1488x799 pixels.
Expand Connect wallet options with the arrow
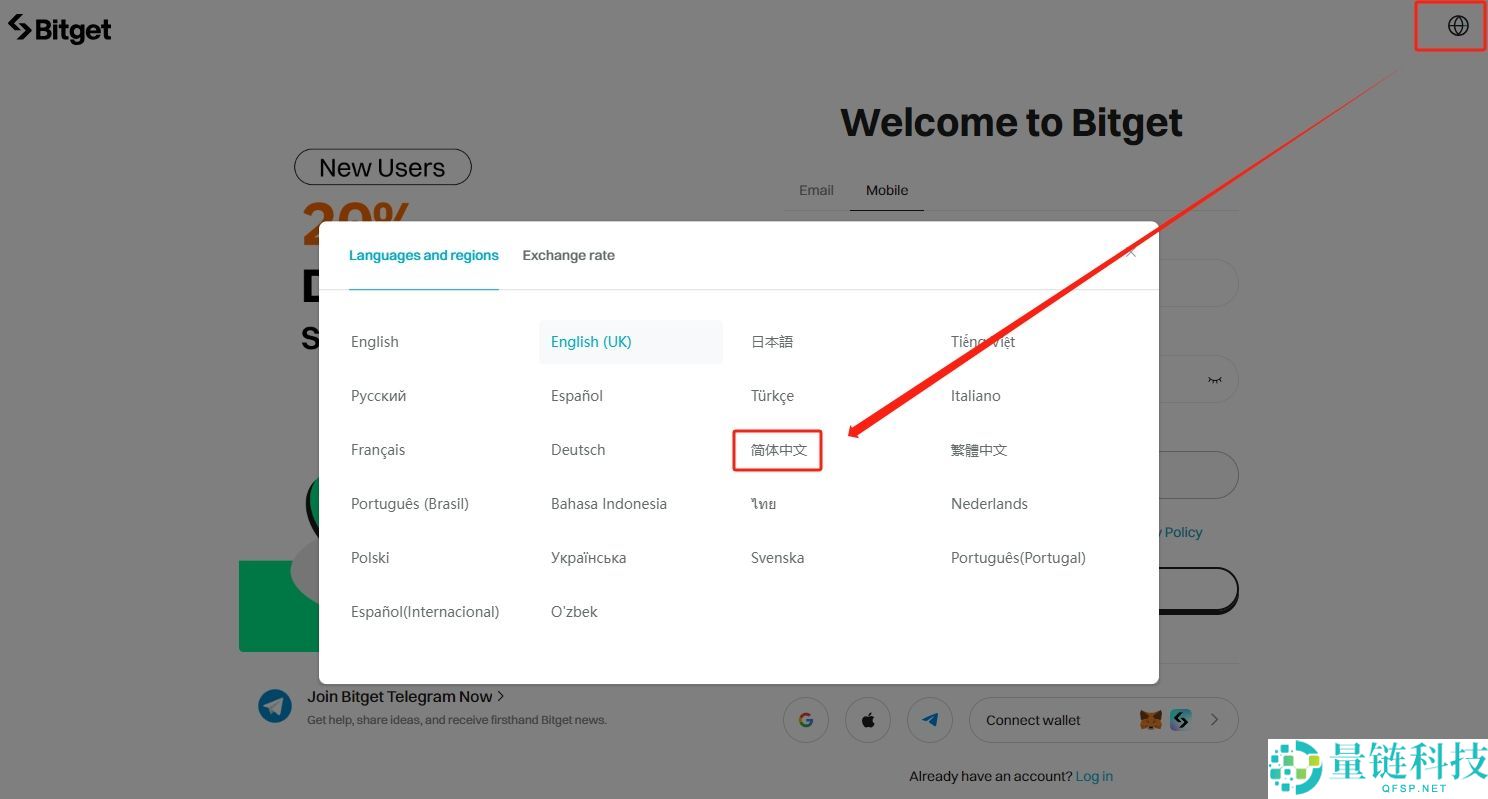(1214, 719)
